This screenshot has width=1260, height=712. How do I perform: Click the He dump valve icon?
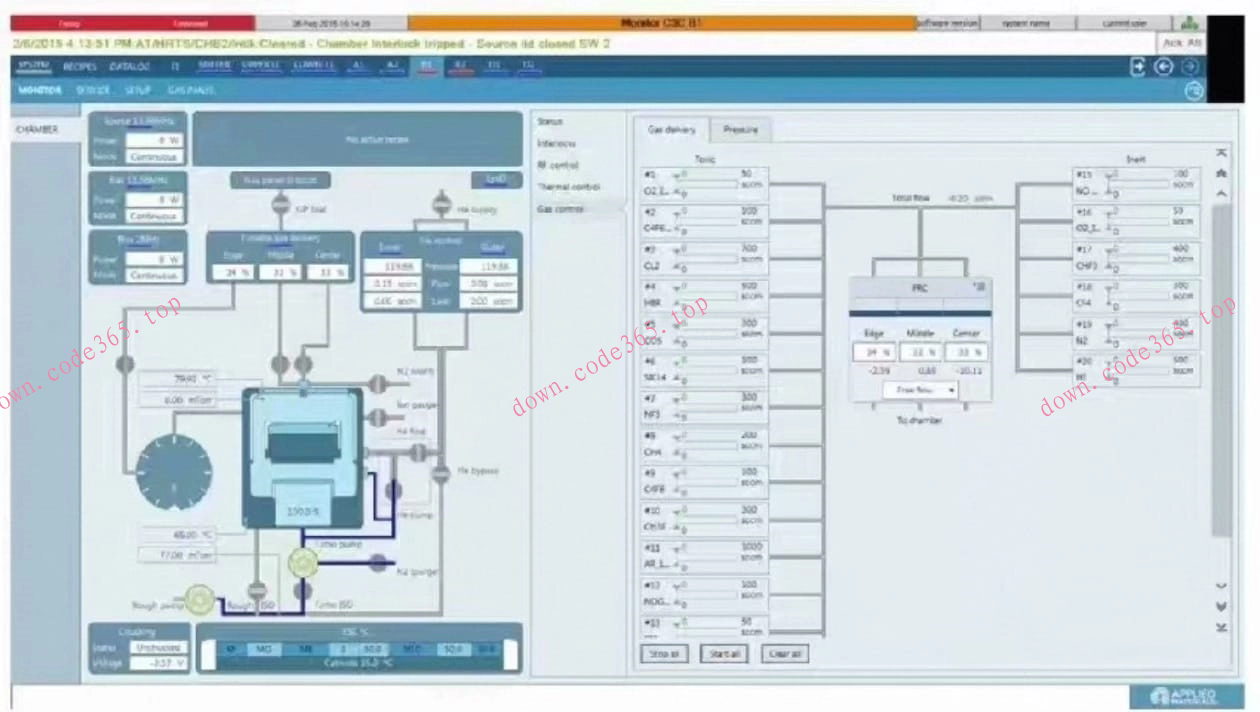[x=393, y=490]
